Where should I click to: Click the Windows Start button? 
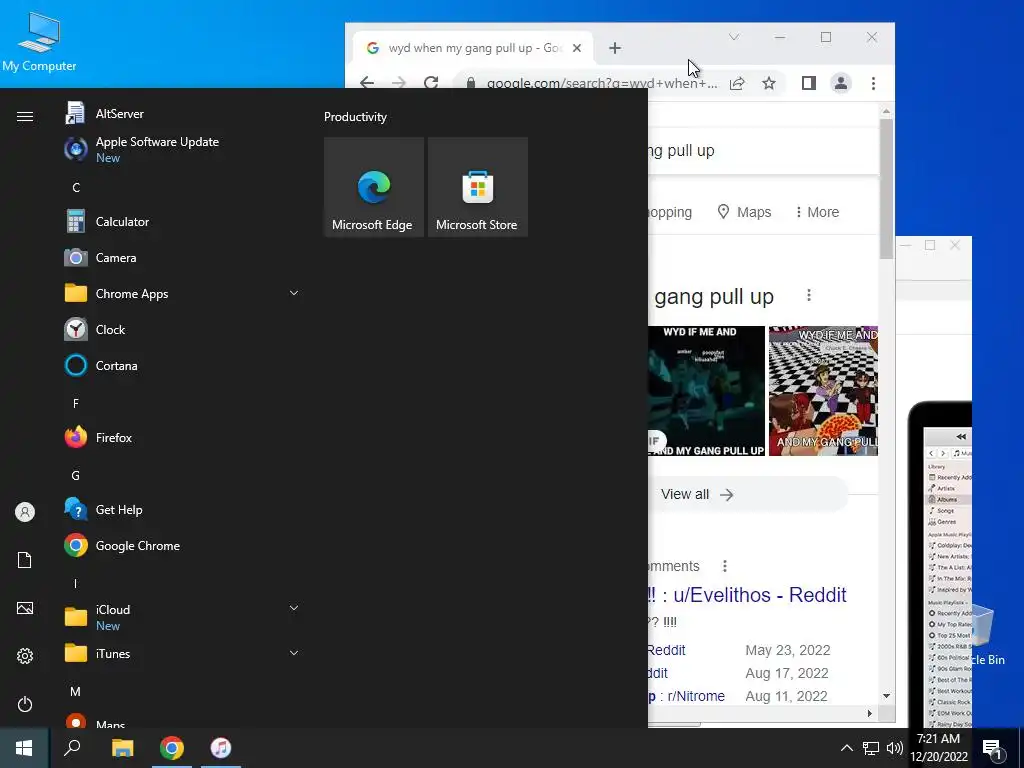tap(24, 748)
